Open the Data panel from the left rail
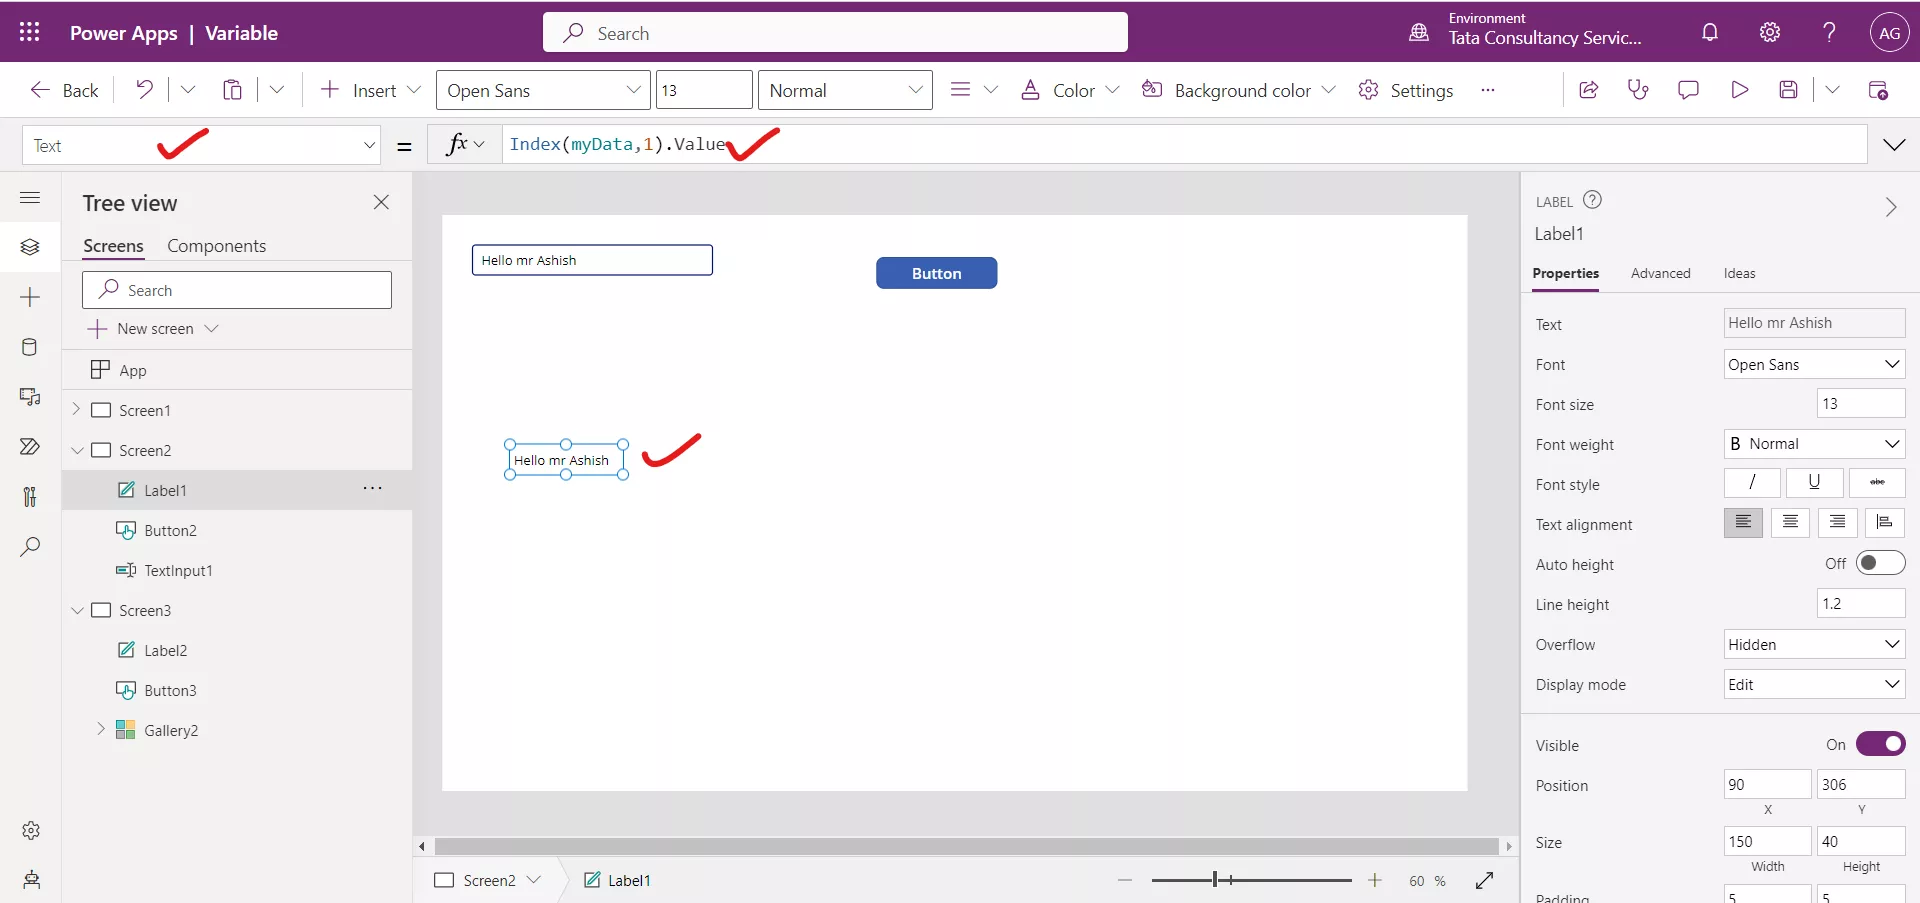 [x=30, y=347]
